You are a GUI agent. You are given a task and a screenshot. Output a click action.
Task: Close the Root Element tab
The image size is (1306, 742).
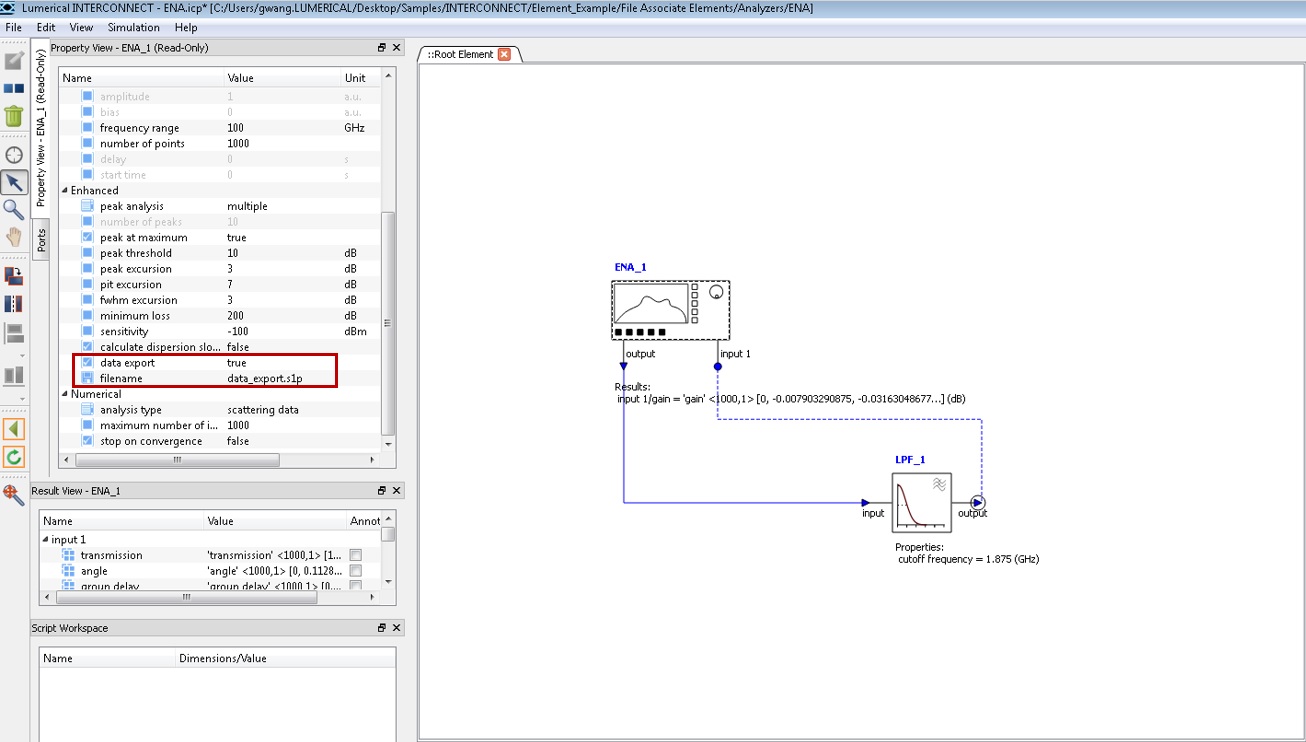(x=504, y=54)
